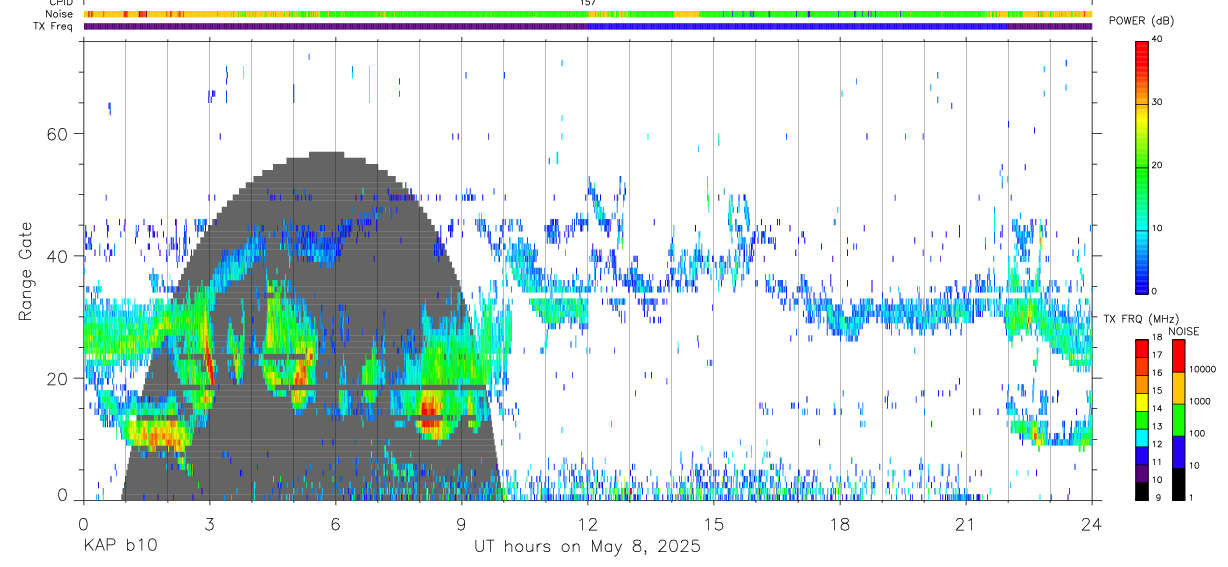Click the 'Noise' row label at top
This screenshot has width=1228, height=567.
coord(60,14)
